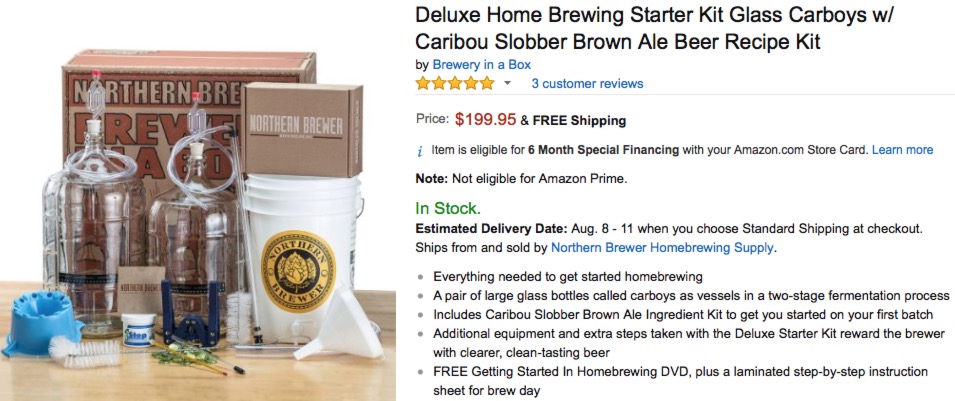Visit Northern Brewer Homebrewing Supply seller link

point(663,247)
